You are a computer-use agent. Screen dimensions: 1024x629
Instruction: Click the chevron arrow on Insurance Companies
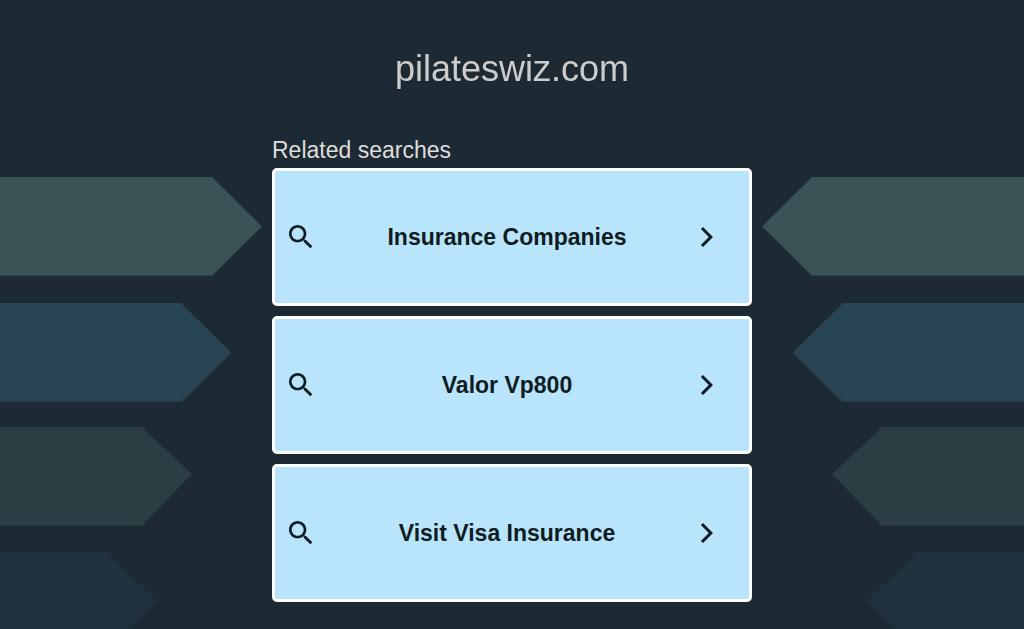click(x=706, y=237)
